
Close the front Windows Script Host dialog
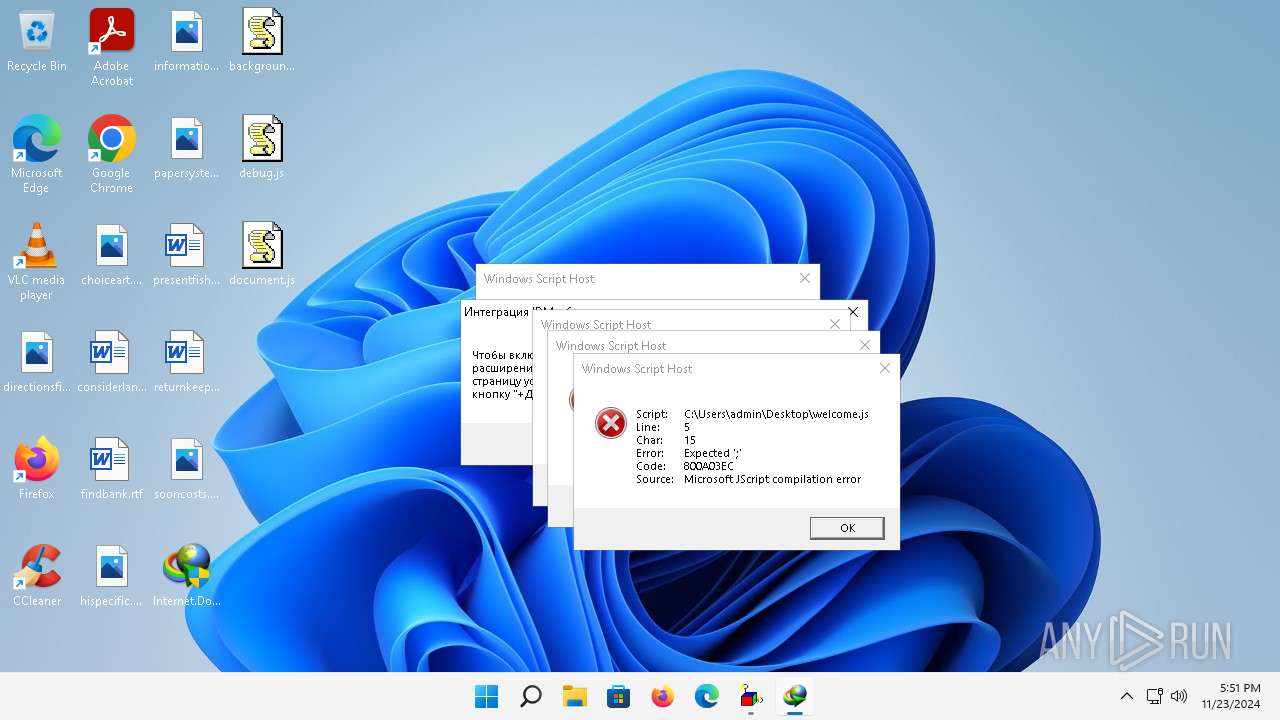[885, 368]
